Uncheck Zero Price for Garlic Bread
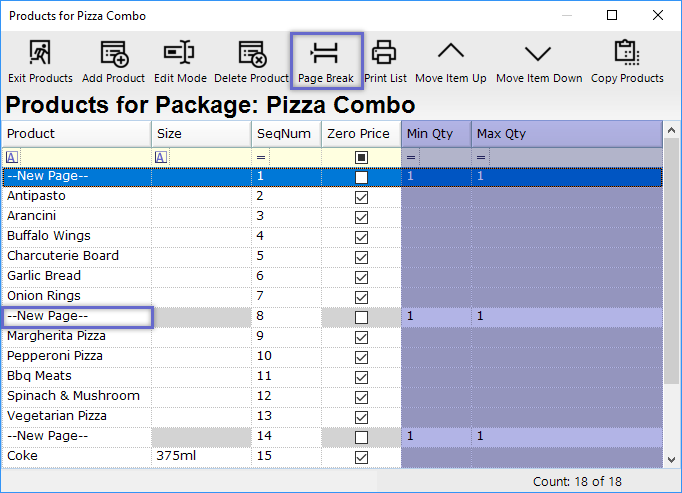682x493 pixels. 361,277
